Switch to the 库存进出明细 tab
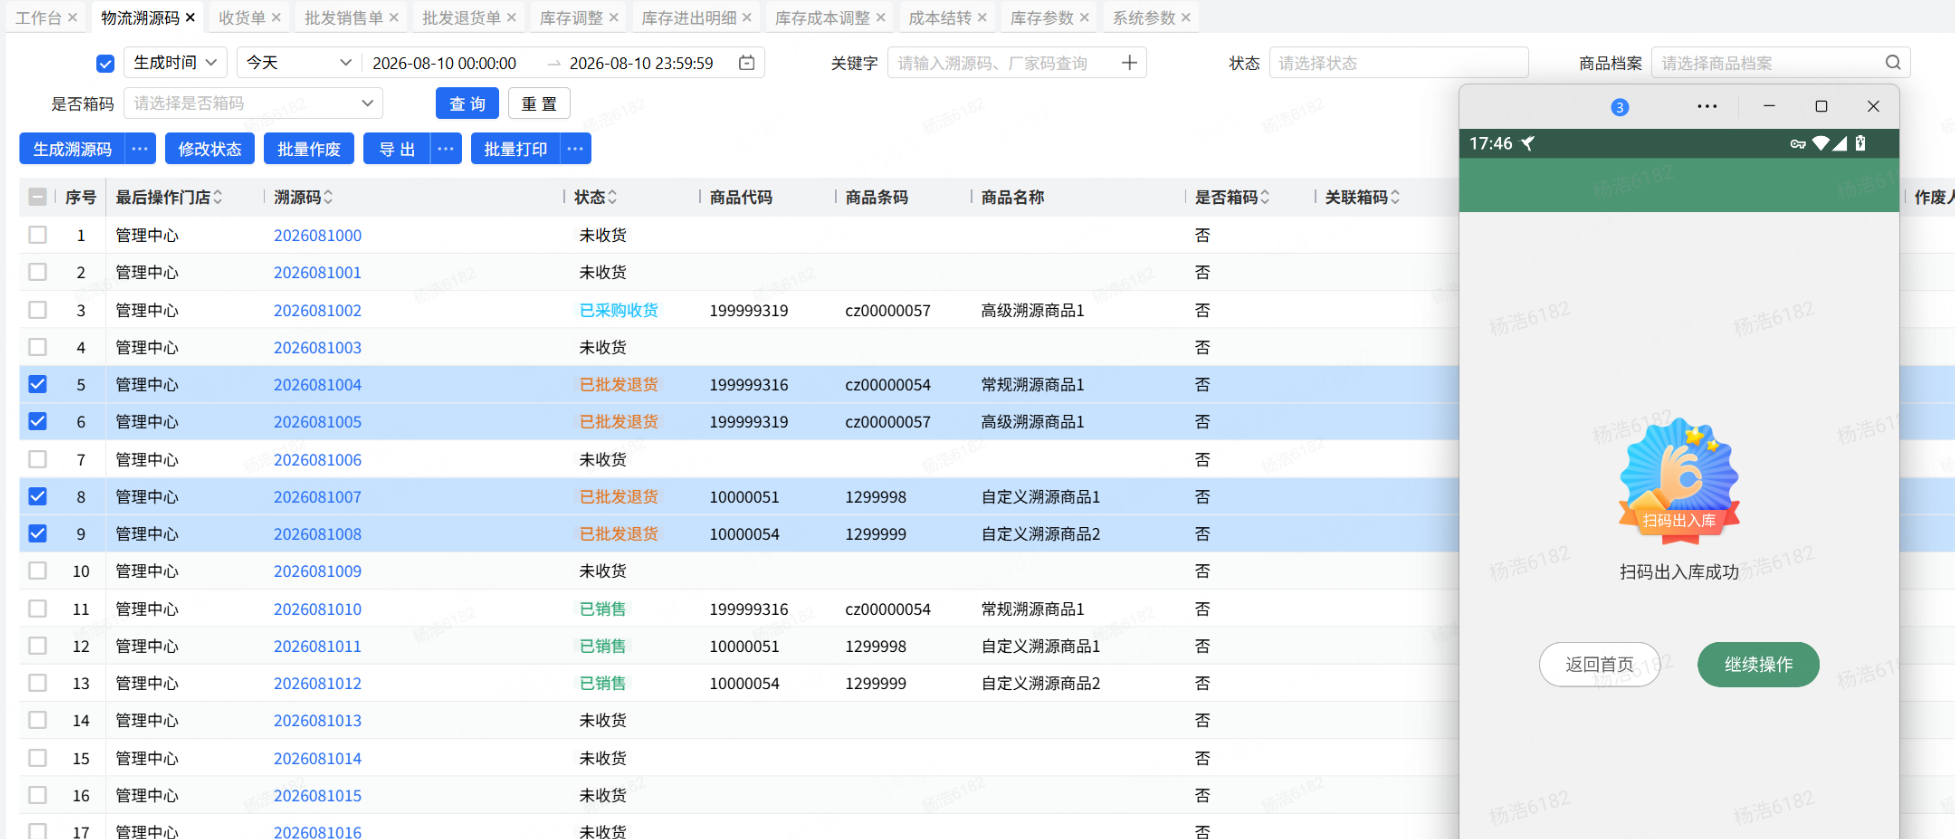Image resolution: width=1955 pixels, height=839 pixels. 689,18
